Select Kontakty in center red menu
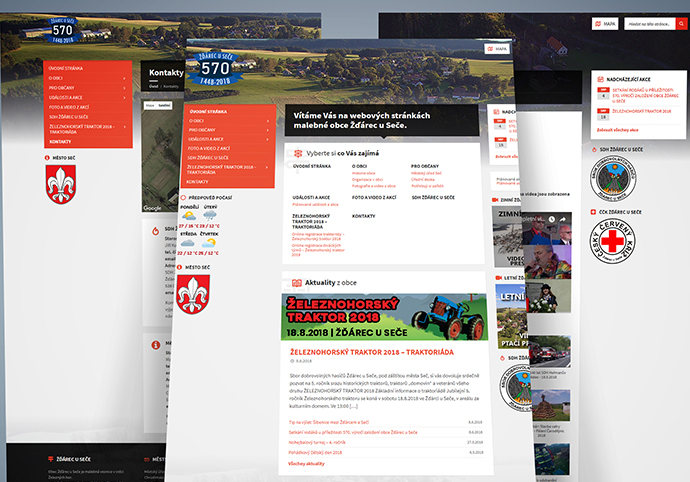This screenshot has width=690, height=482. pos(197,181)
